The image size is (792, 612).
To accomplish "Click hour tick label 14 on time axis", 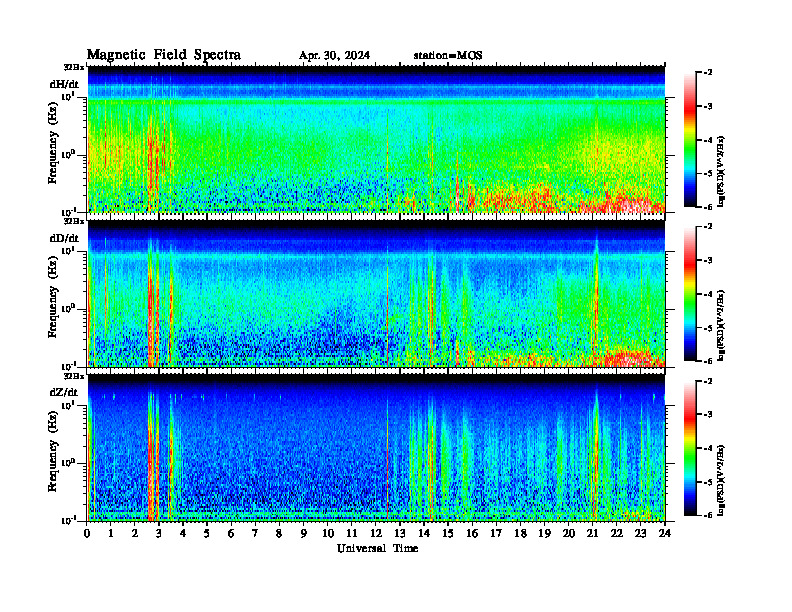I will 424,533.
